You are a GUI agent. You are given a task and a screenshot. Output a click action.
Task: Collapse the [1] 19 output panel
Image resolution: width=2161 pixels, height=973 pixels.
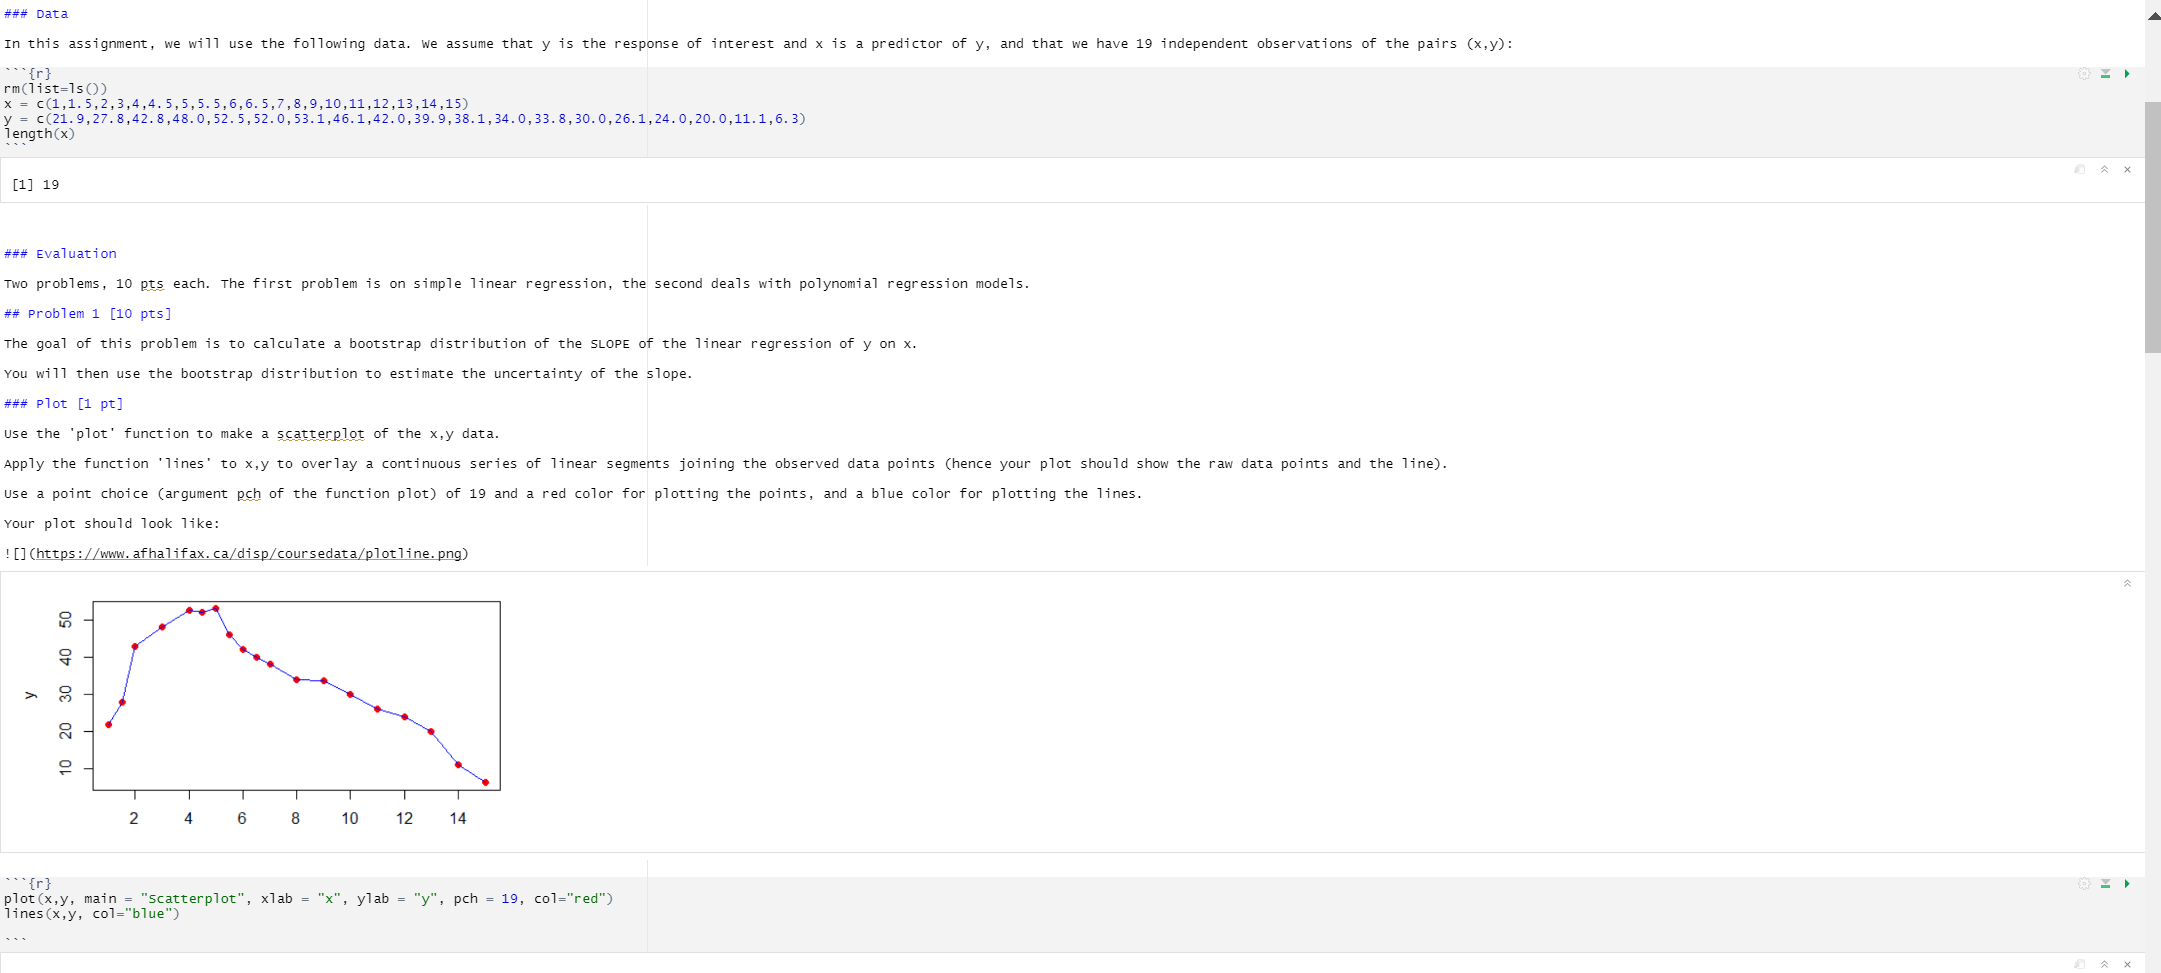click(x=2104, y=170)
